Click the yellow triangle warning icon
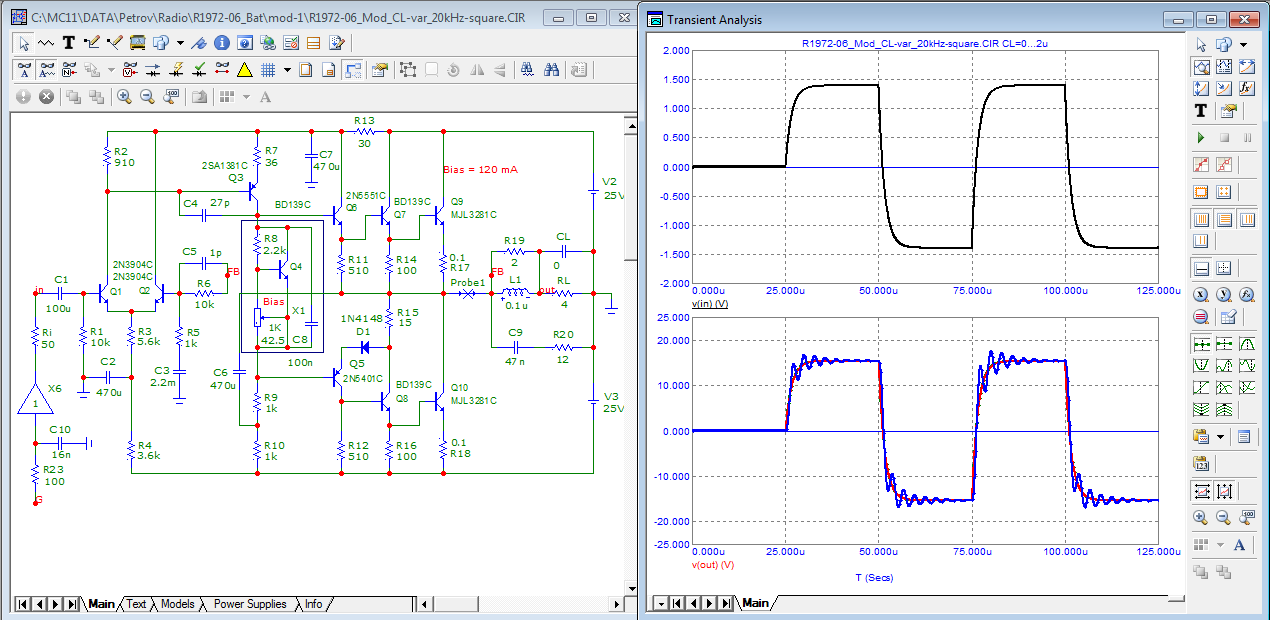 pos(244,70)
